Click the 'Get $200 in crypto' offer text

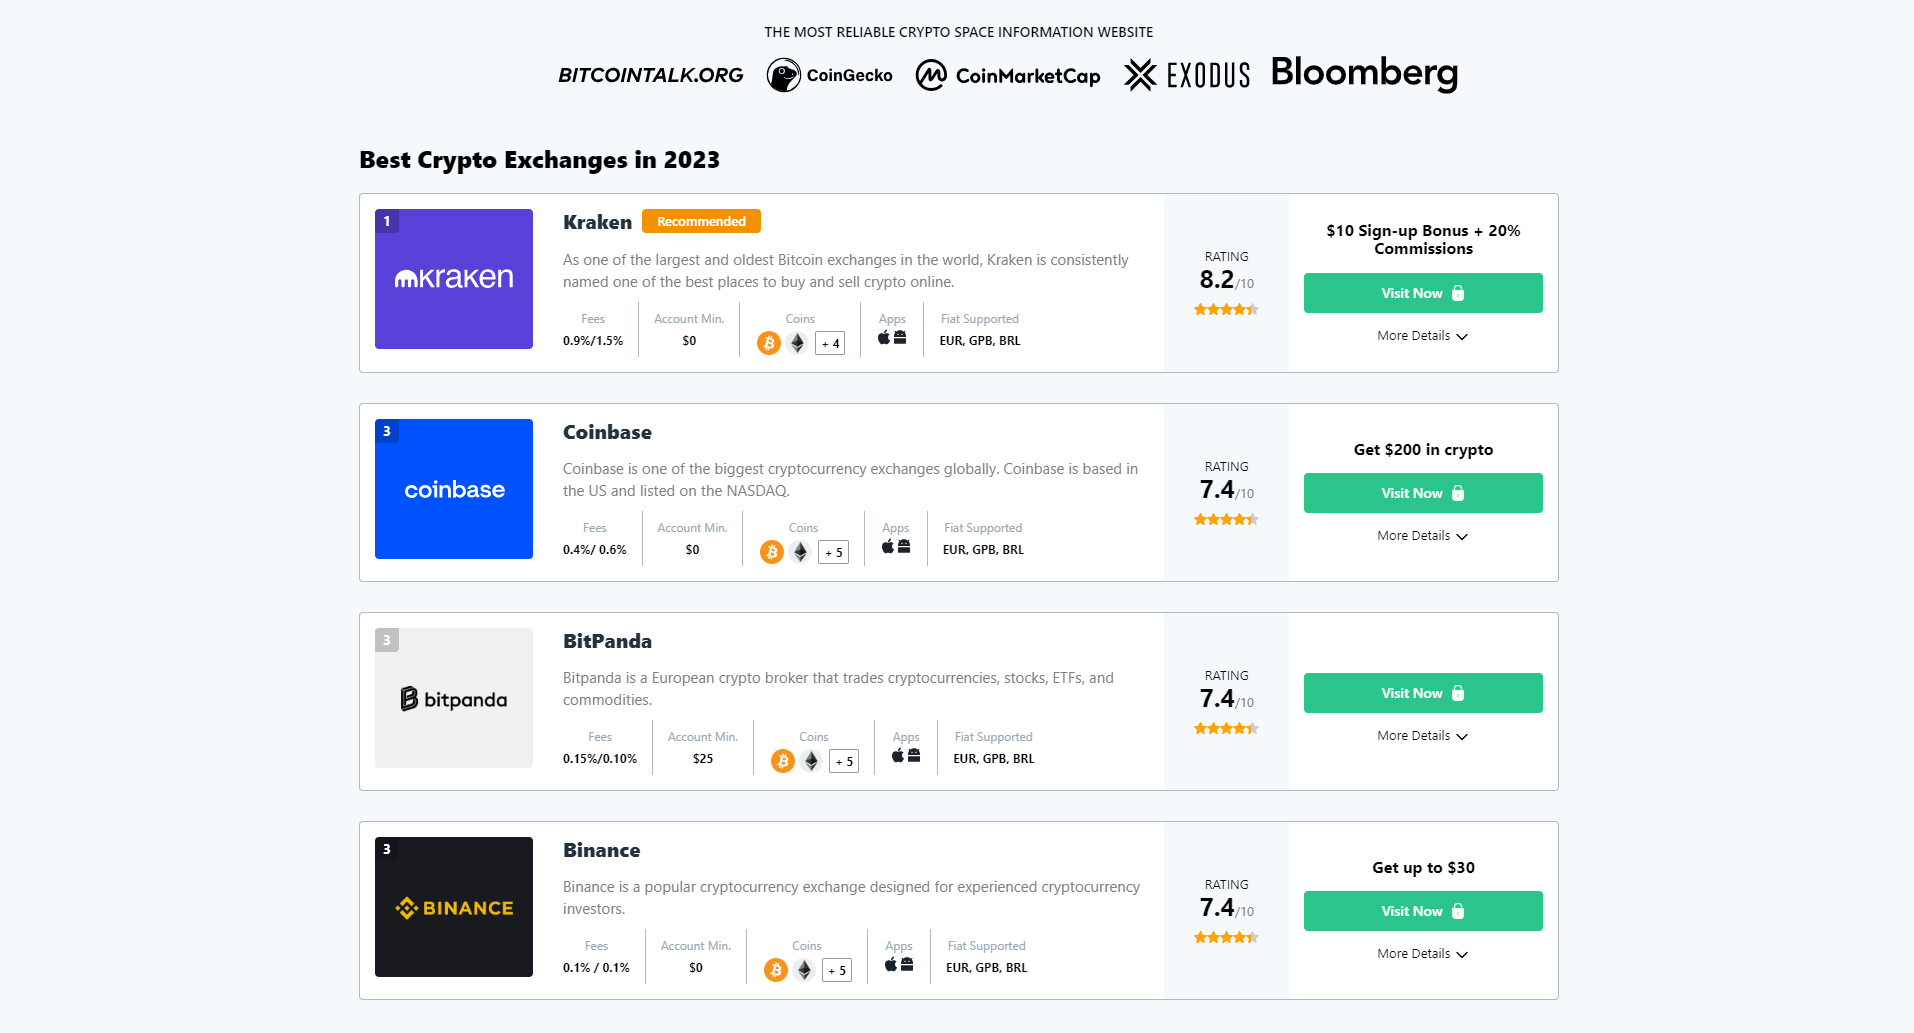click(x=1423, y=450)
